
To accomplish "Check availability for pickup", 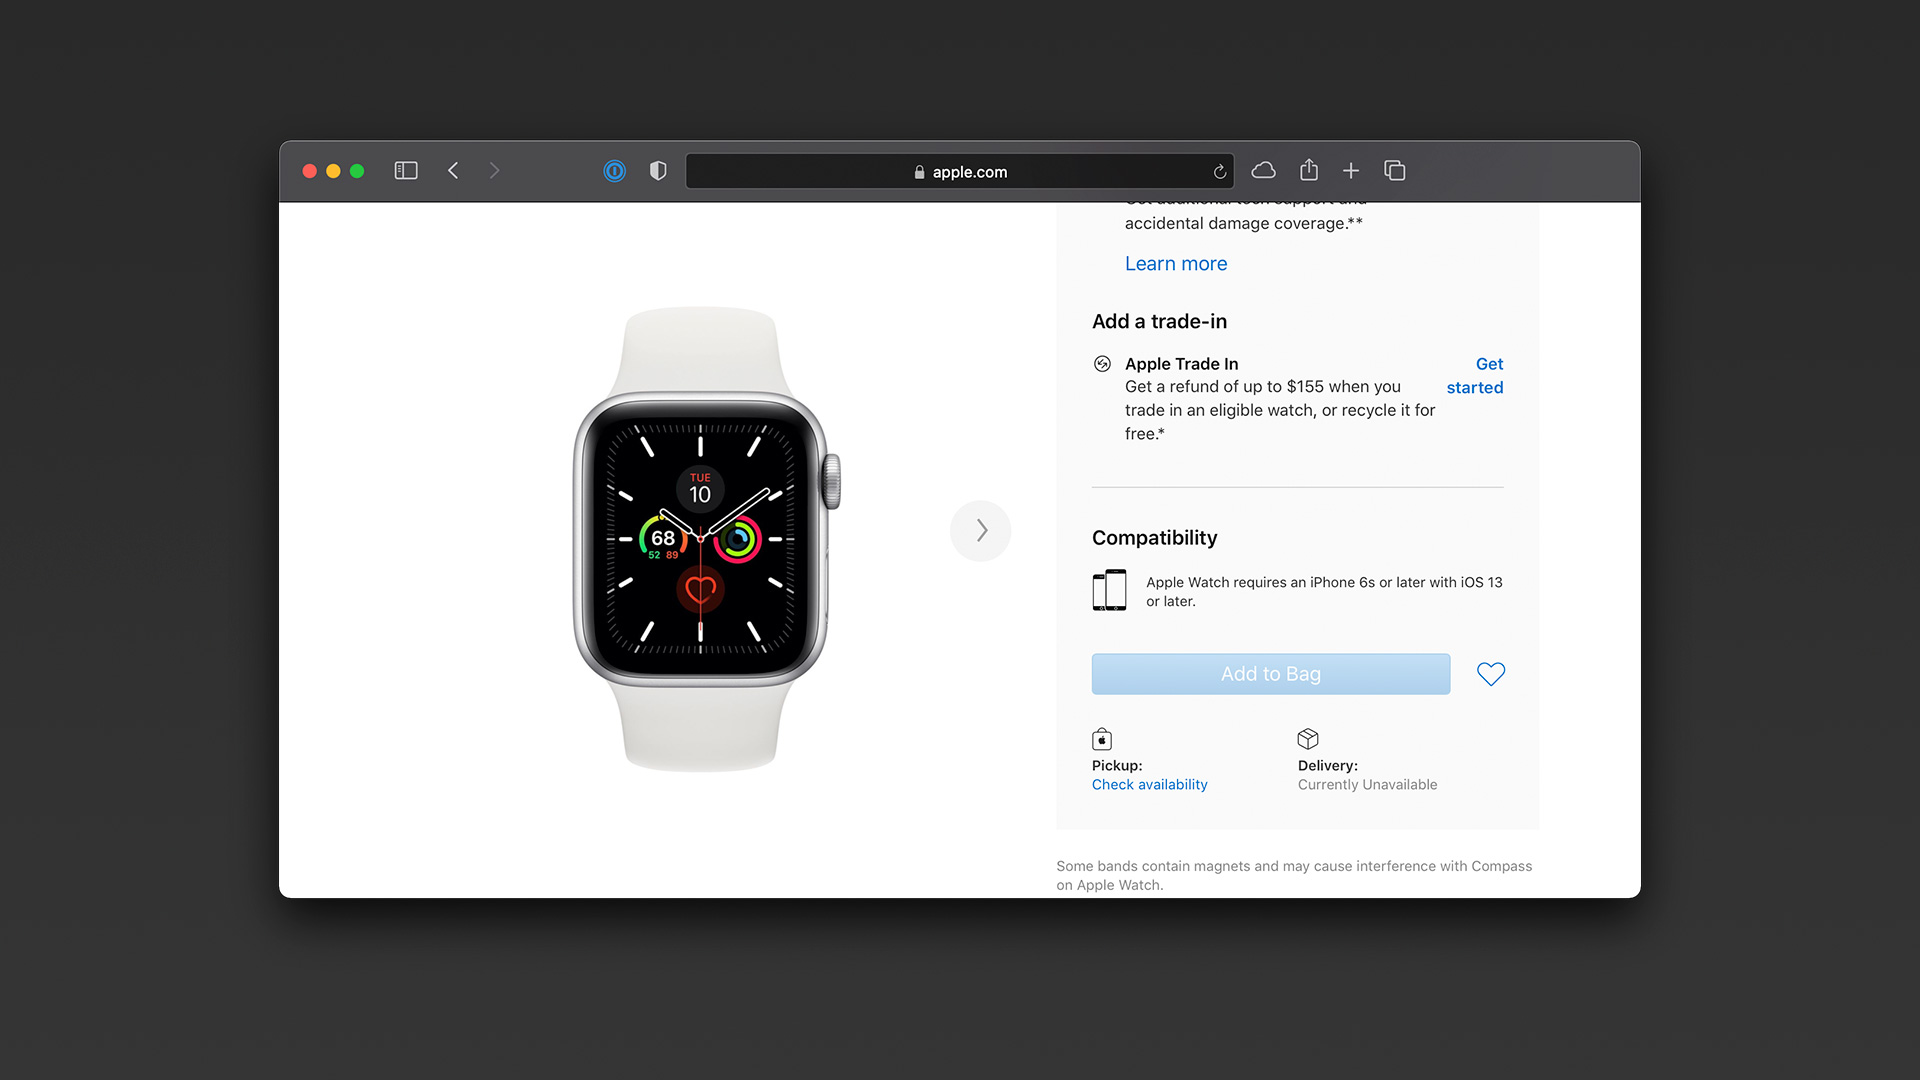I will click(1149, 785).
